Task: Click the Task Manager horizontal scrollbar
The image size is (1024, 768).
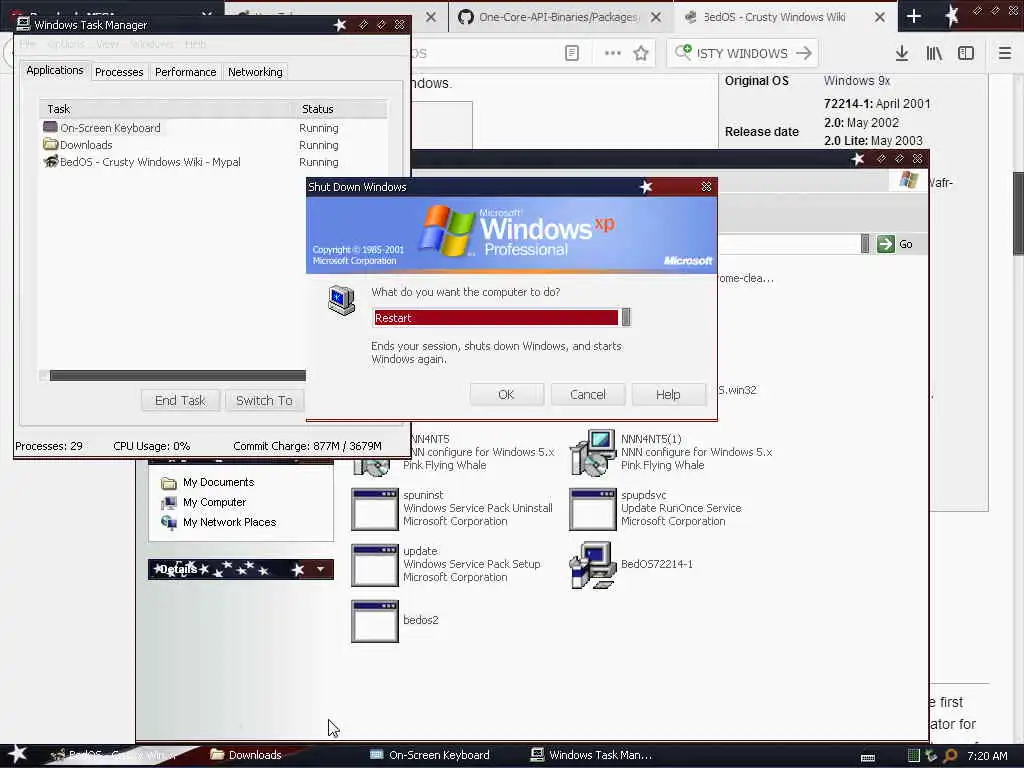Action: pyautogui.click(x=178, y=376)
